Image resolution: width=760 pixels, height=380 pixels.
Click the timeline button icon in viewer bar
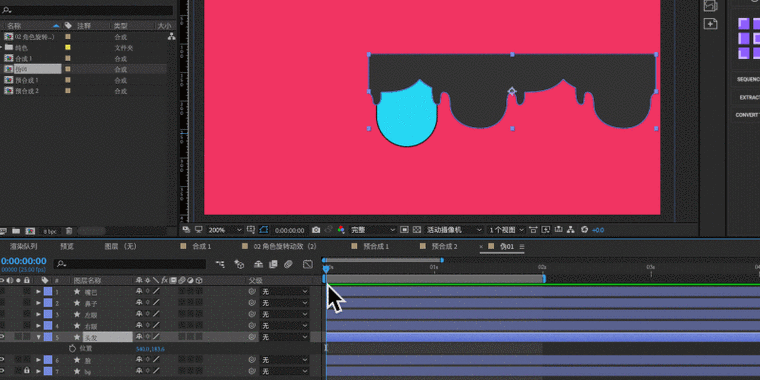point(558,230)
